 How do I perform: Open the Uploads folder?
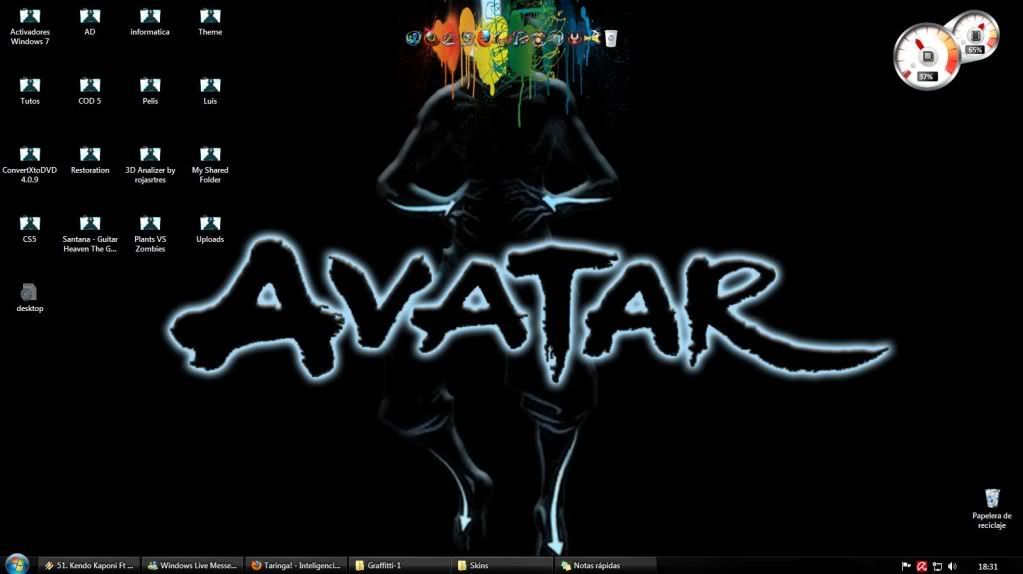210,230
